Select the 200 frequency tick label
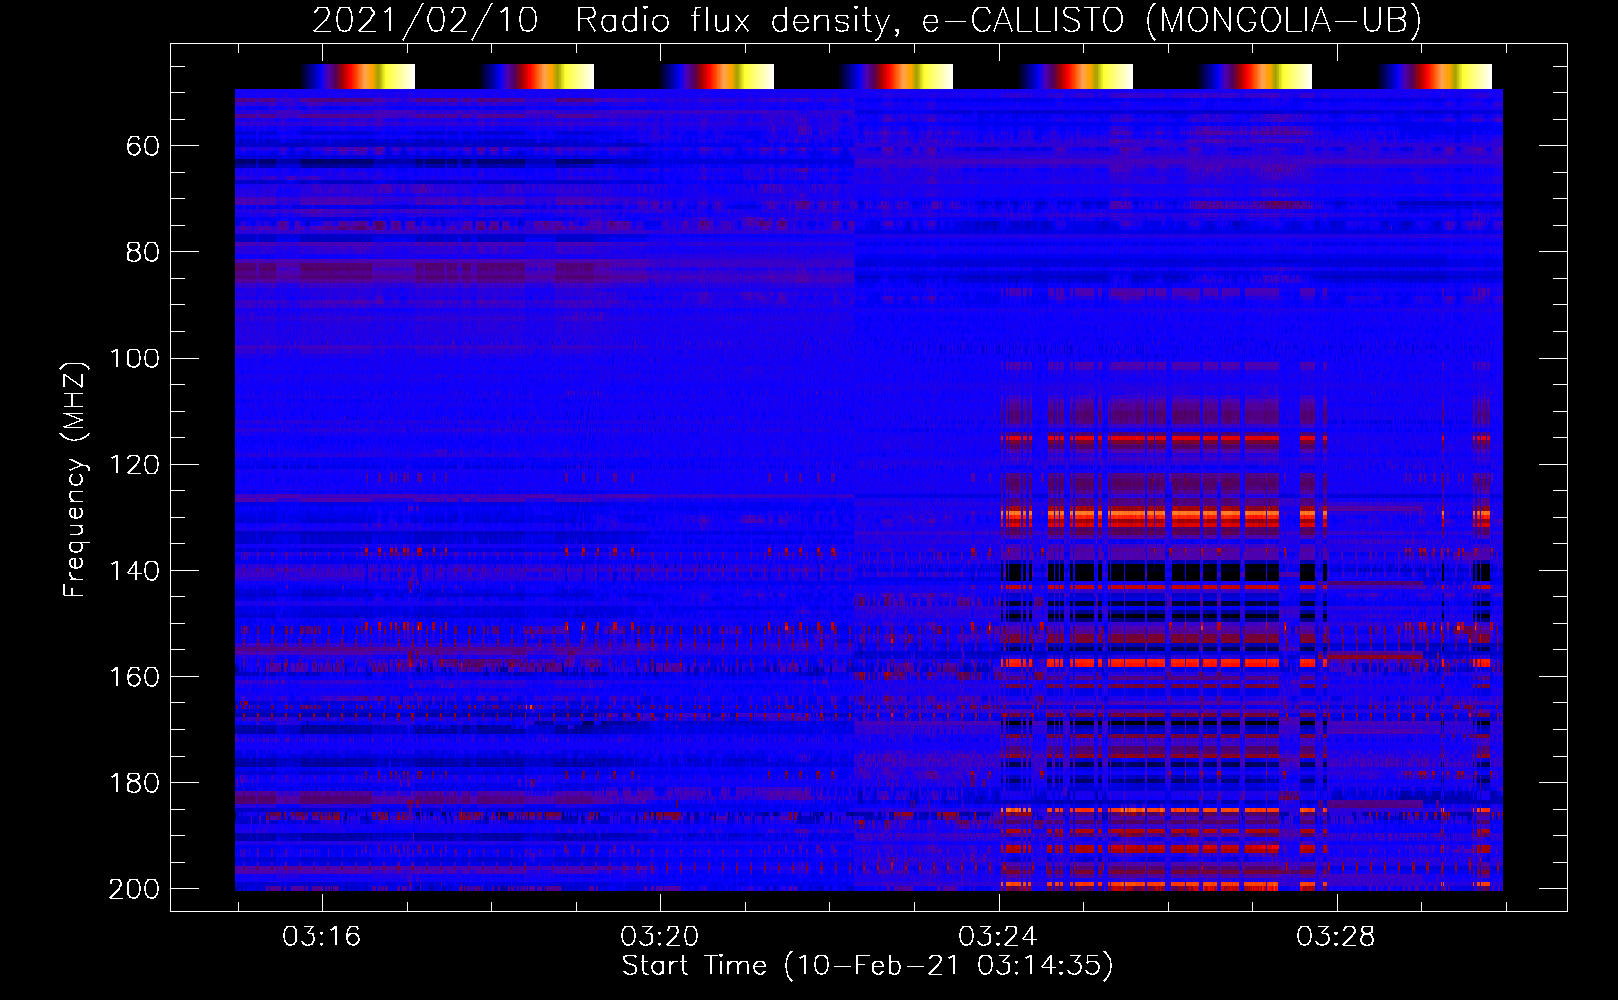 [134, 889]
